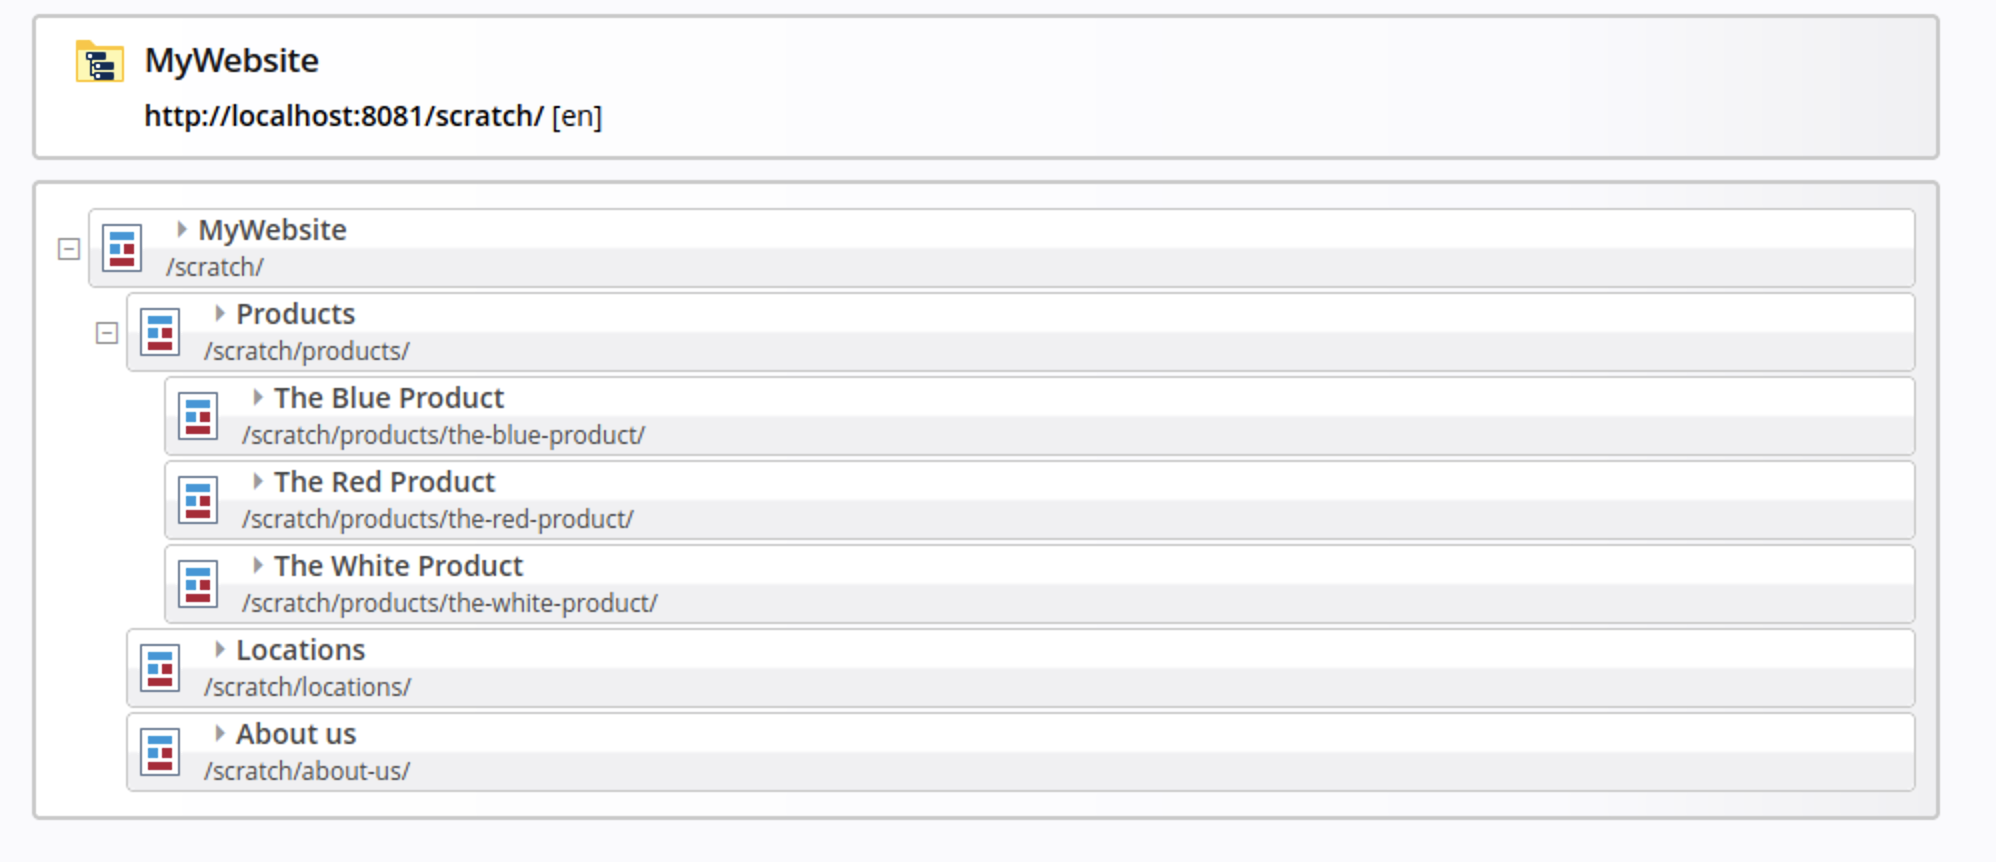Click The Blue Product page icon
Image resolution: width=1996 pixels, height=862 pixels.
[x=198, y=416]
